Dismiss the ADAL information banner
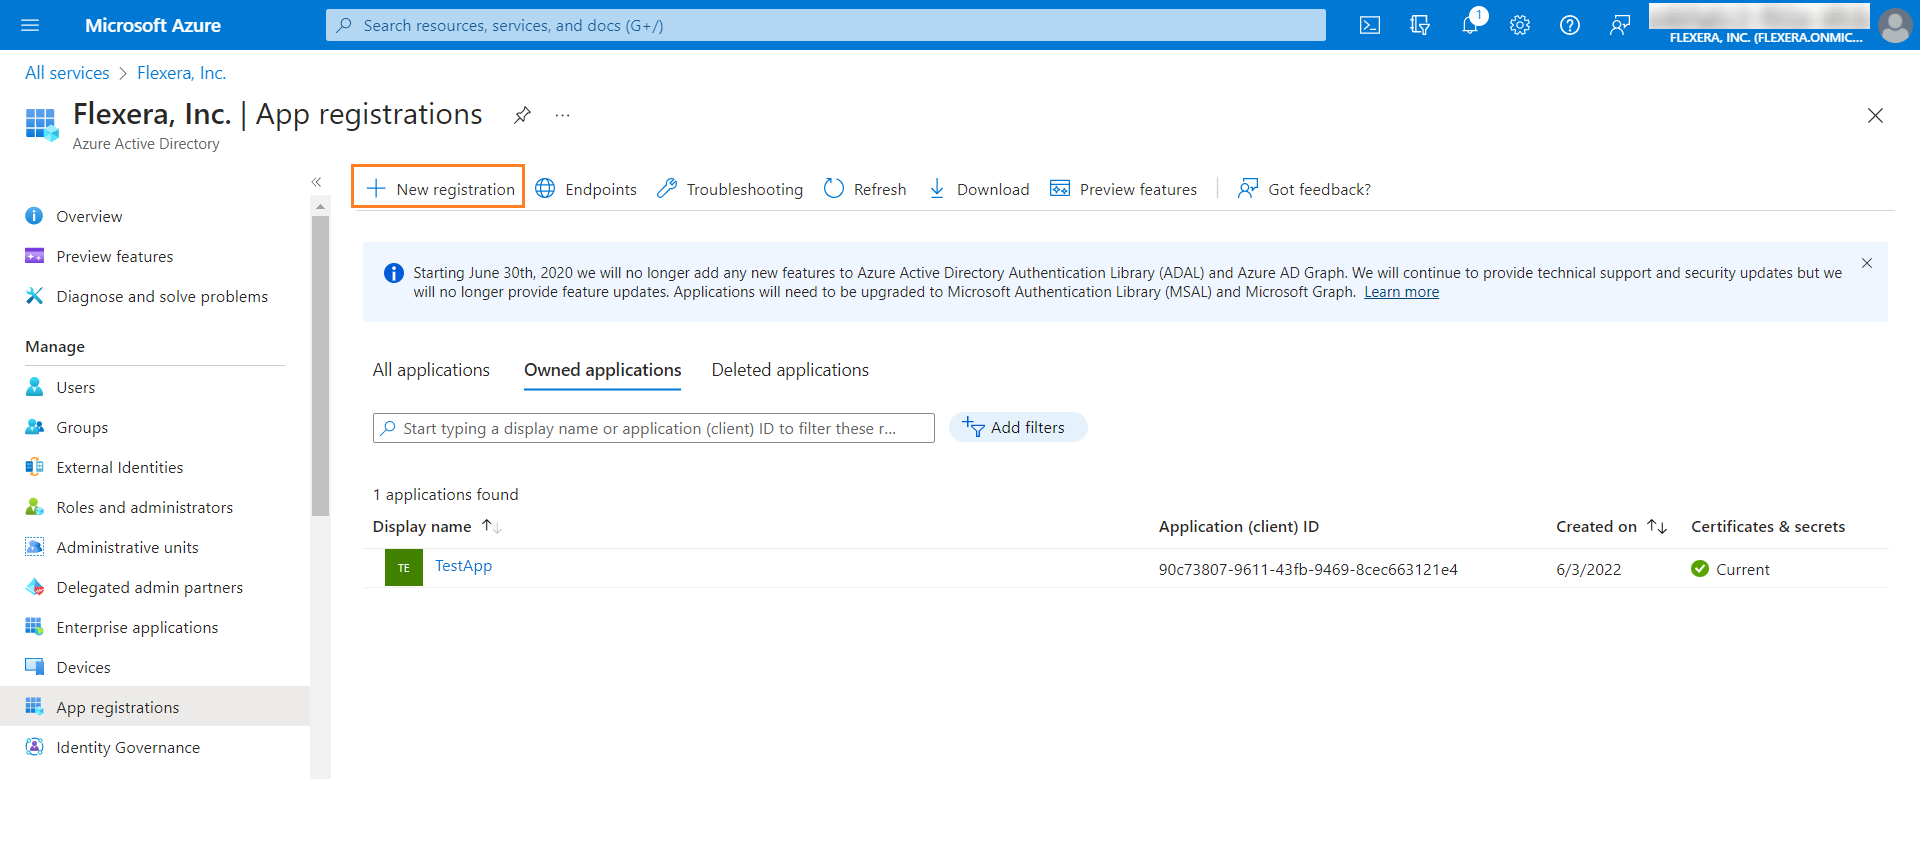Viewport: 1920px width, 858px height. click(1866, 263)
